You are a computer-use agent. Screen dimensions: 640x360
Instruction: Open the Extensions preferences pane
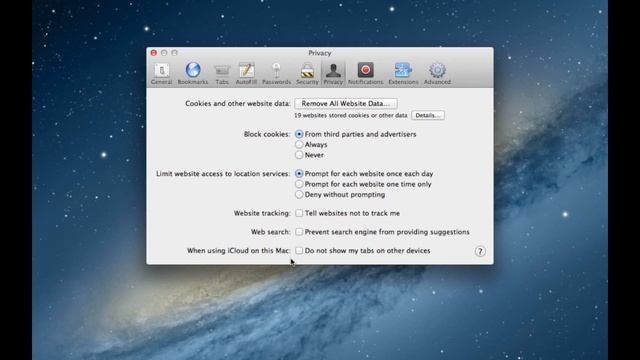[x=403, y=74]
